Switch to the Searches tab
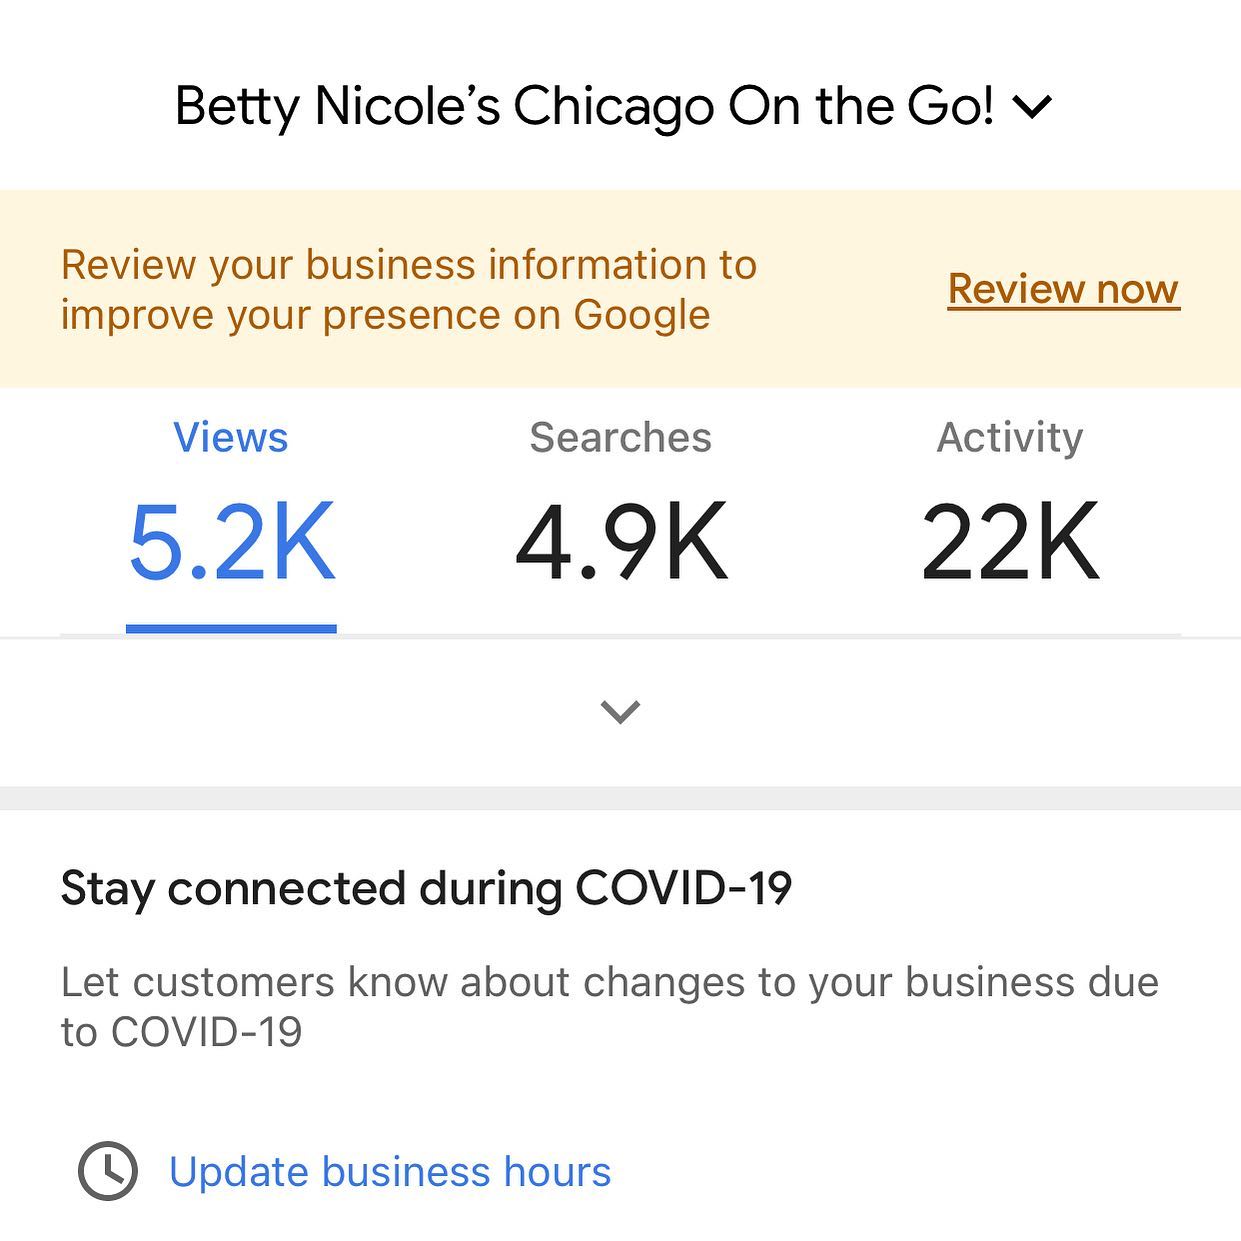This screenshot has width=1241, height=1241. click(x=621, y=515)
